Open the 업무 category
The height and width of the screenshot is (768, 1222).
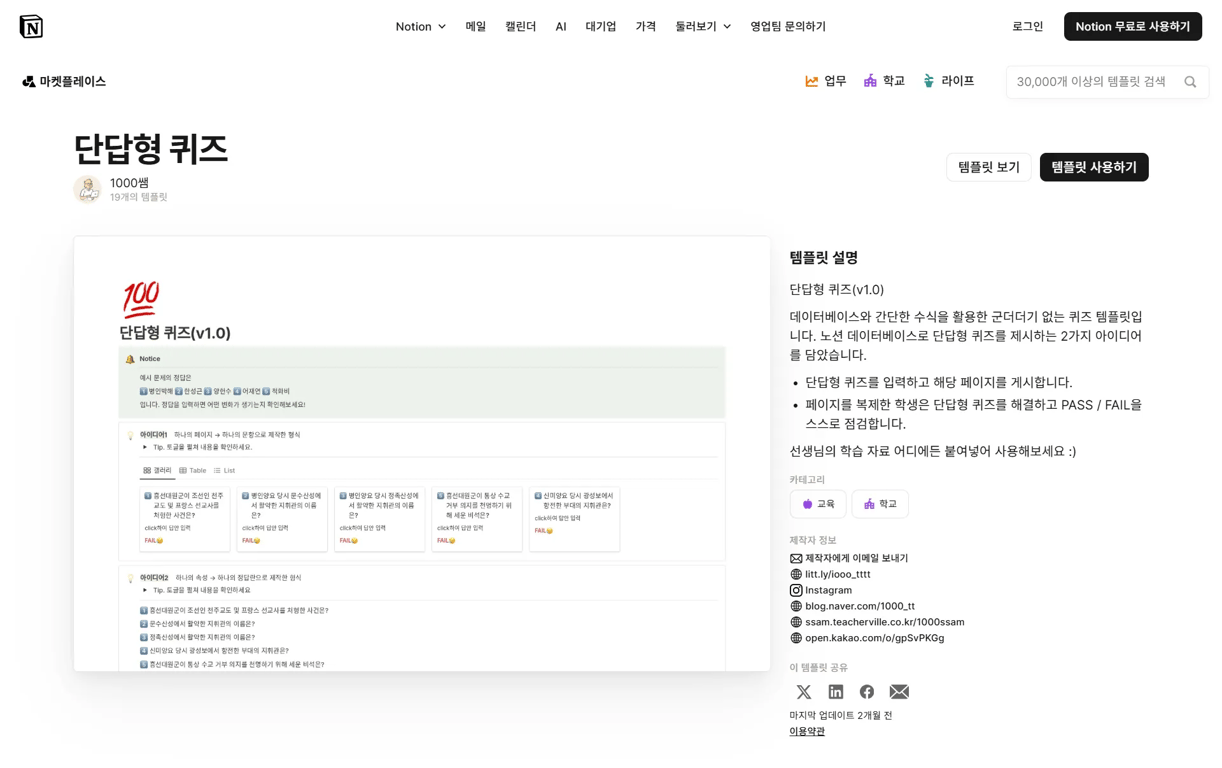click(x=826, y=81)
